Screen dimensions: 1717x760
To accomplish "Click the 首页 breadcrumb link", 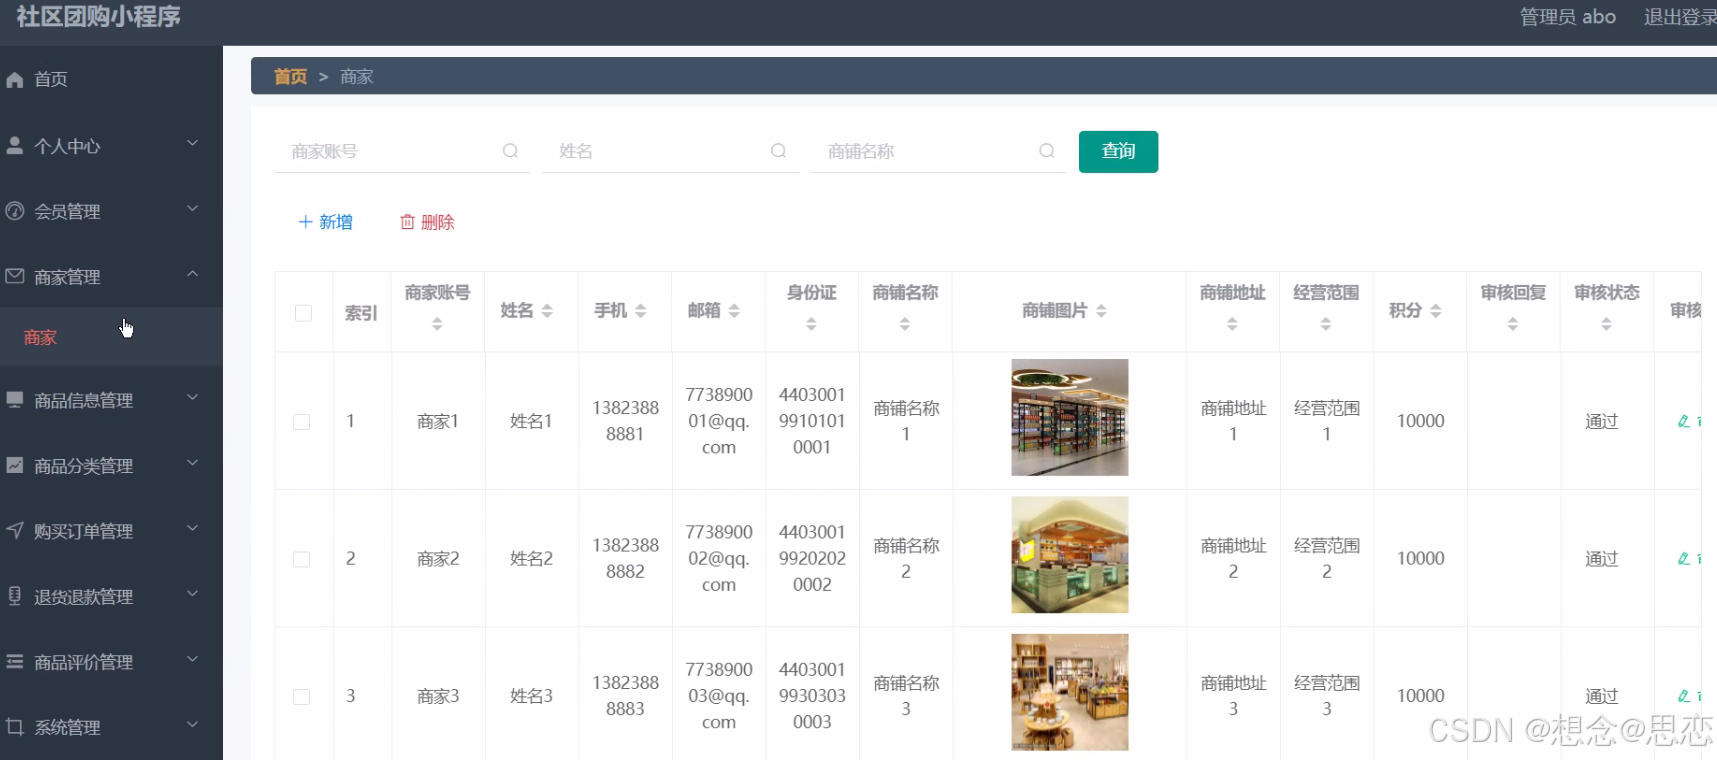I will pyautogui.click(x=290, y=77).
